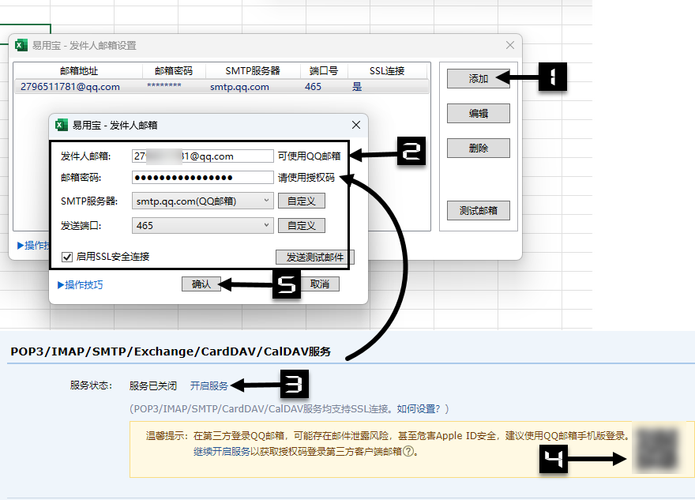Image resolution: width=695 pixels, height=500 pixels.
Task: Open 操作技巧 link in settings window behind
Action: (33, 245)
